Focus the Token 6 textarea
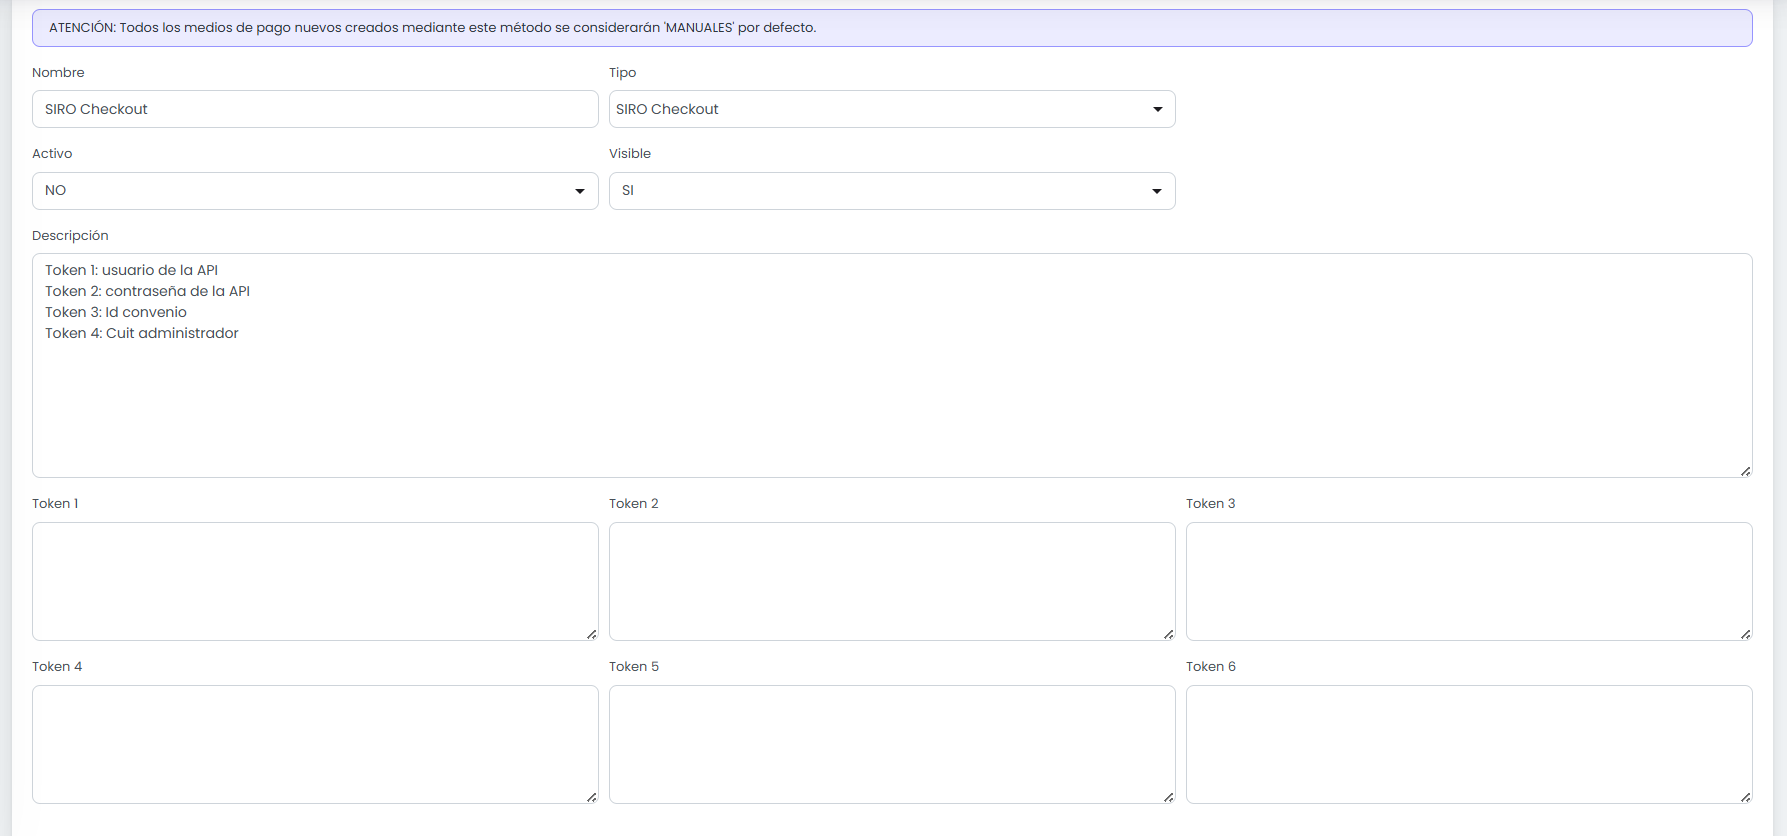 pos(1469,744)
